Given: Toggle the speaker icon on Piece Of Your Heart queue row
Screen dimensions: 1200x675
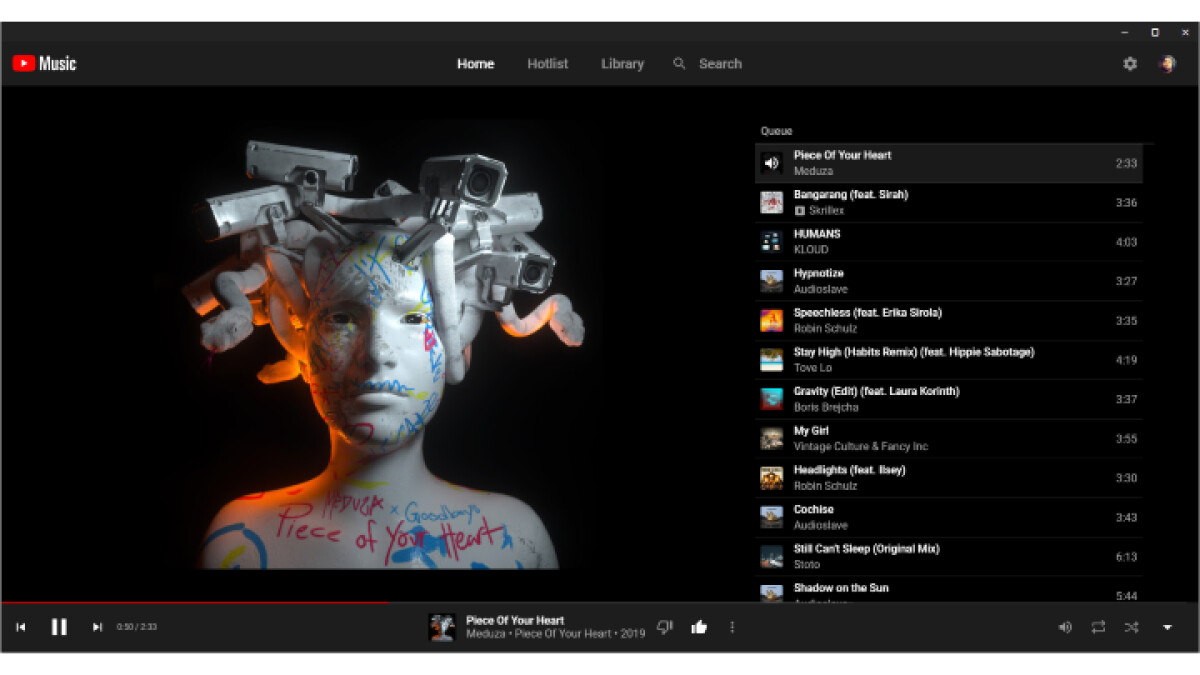Looking at the screenshot, I should click(771, 163).
